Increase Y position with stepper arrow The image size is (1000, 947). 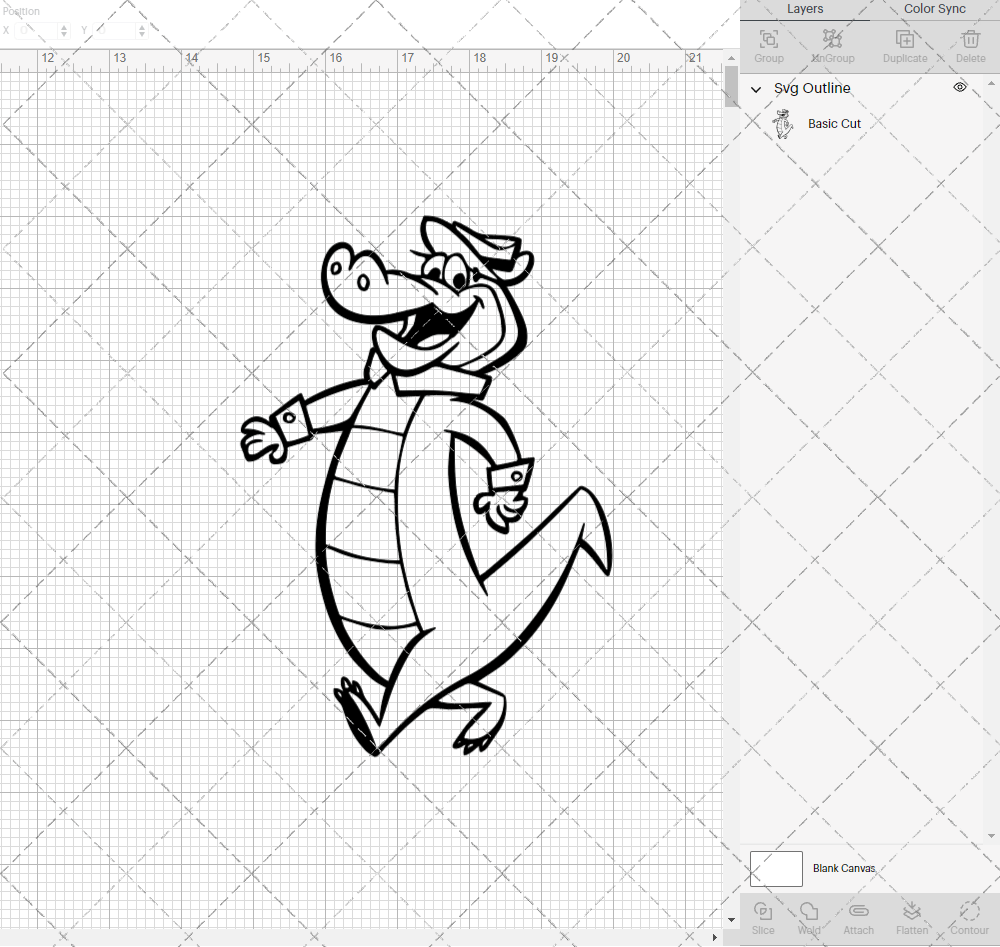click(141, 26)
